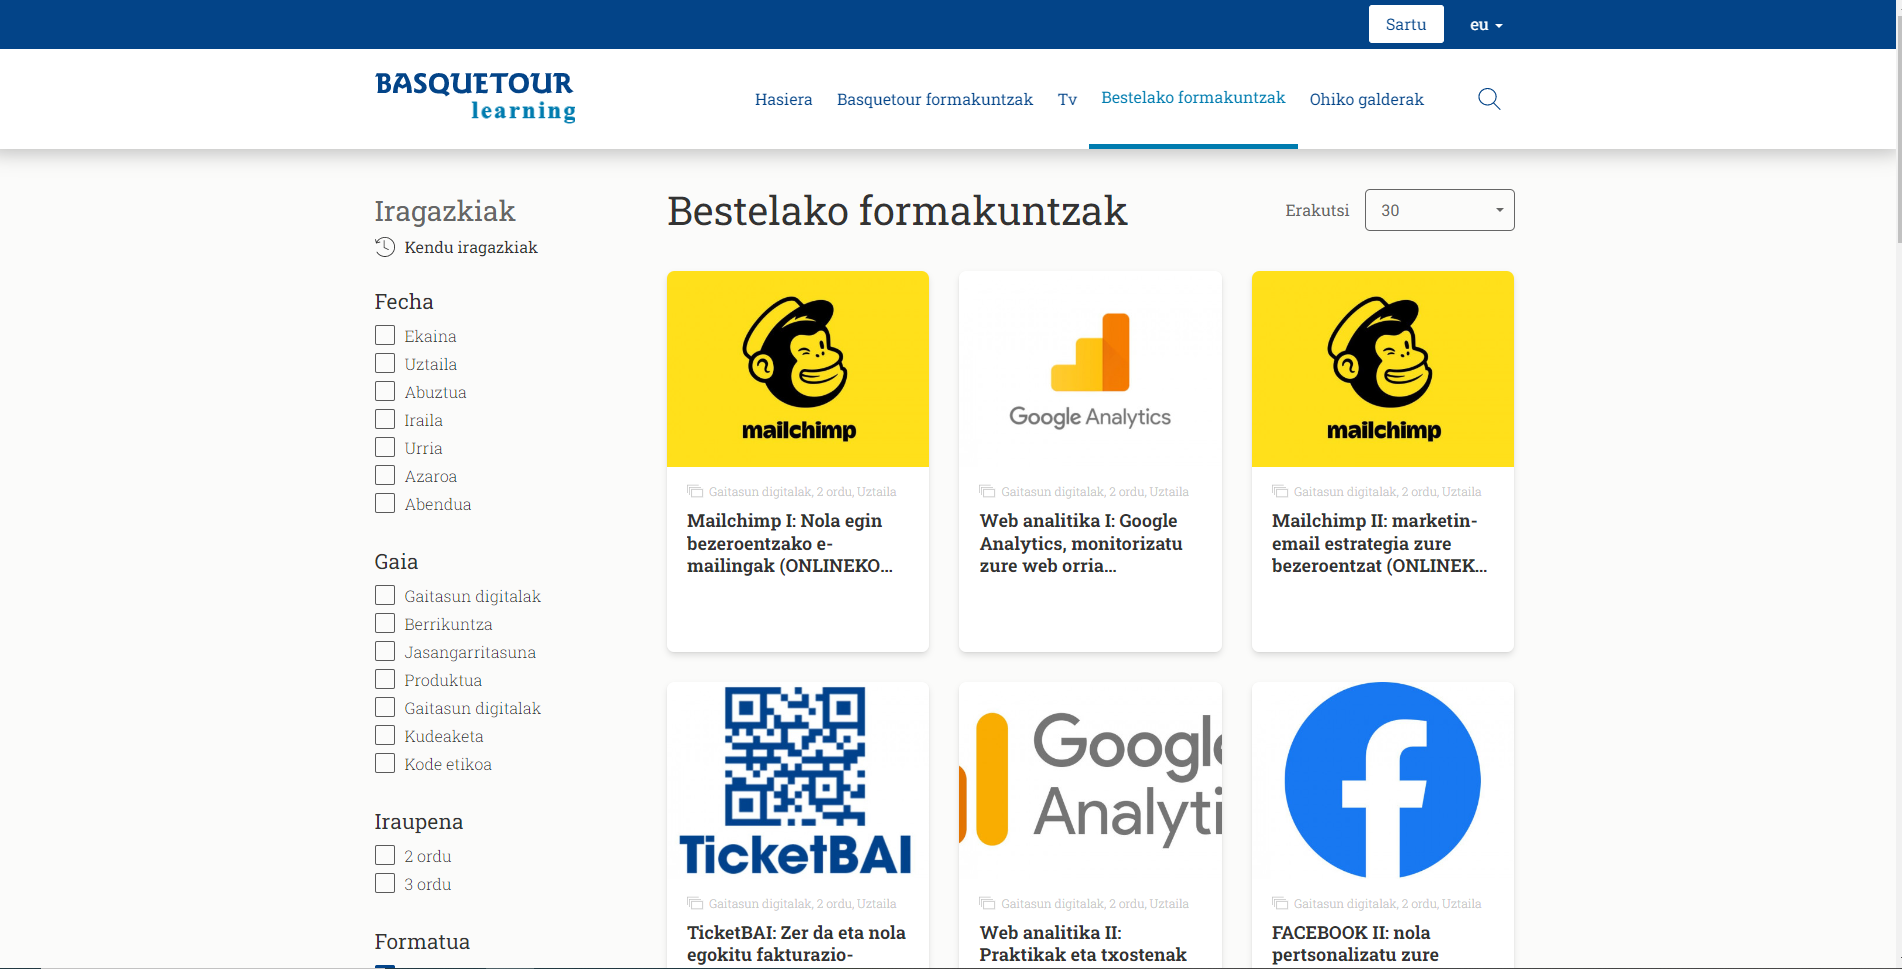Select the Tv navigation item
The height and width of the screenshot is (969, 1902).
coord(1067,99)
